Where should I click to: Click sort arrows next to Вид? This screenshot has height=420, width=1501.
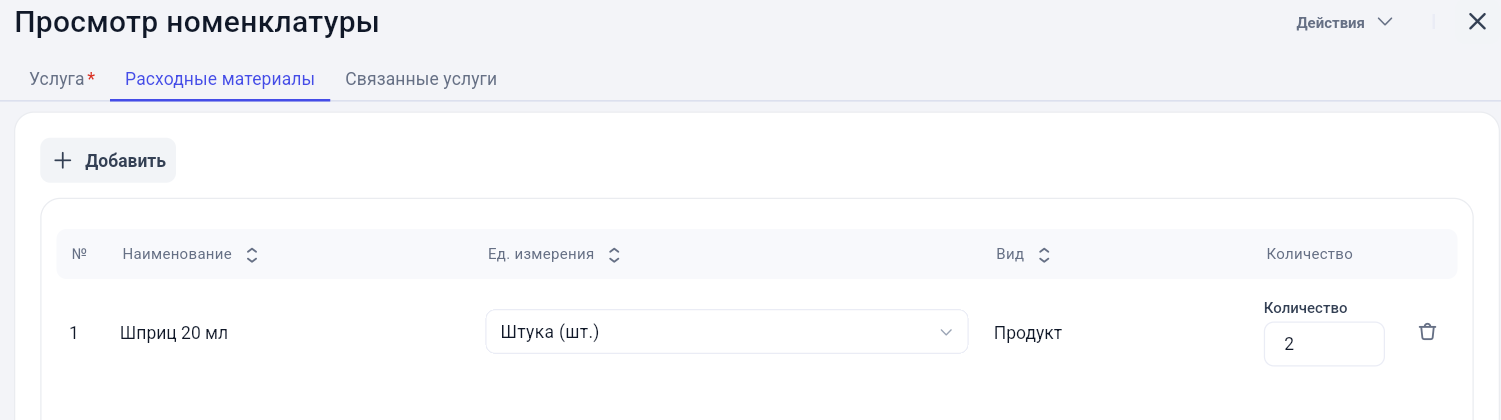click(x=1044, y=255)
